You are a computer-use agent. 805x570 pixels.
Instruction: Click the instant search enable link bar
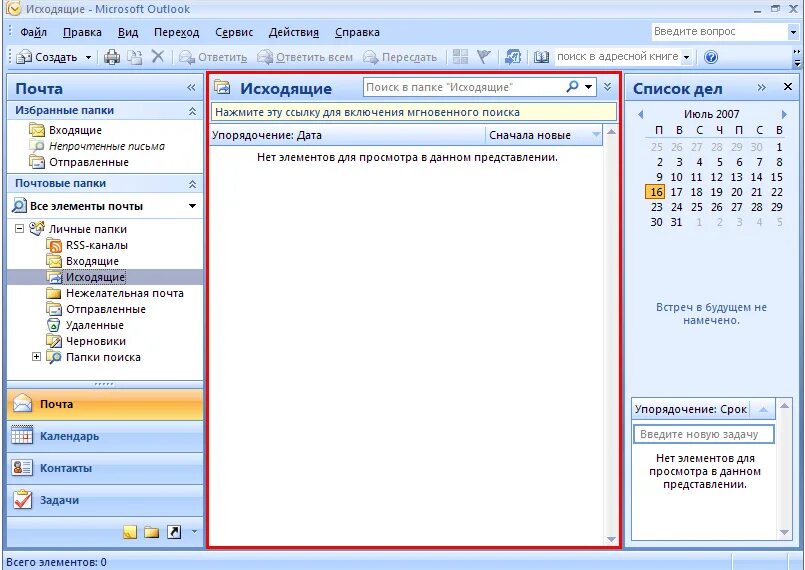413,112
